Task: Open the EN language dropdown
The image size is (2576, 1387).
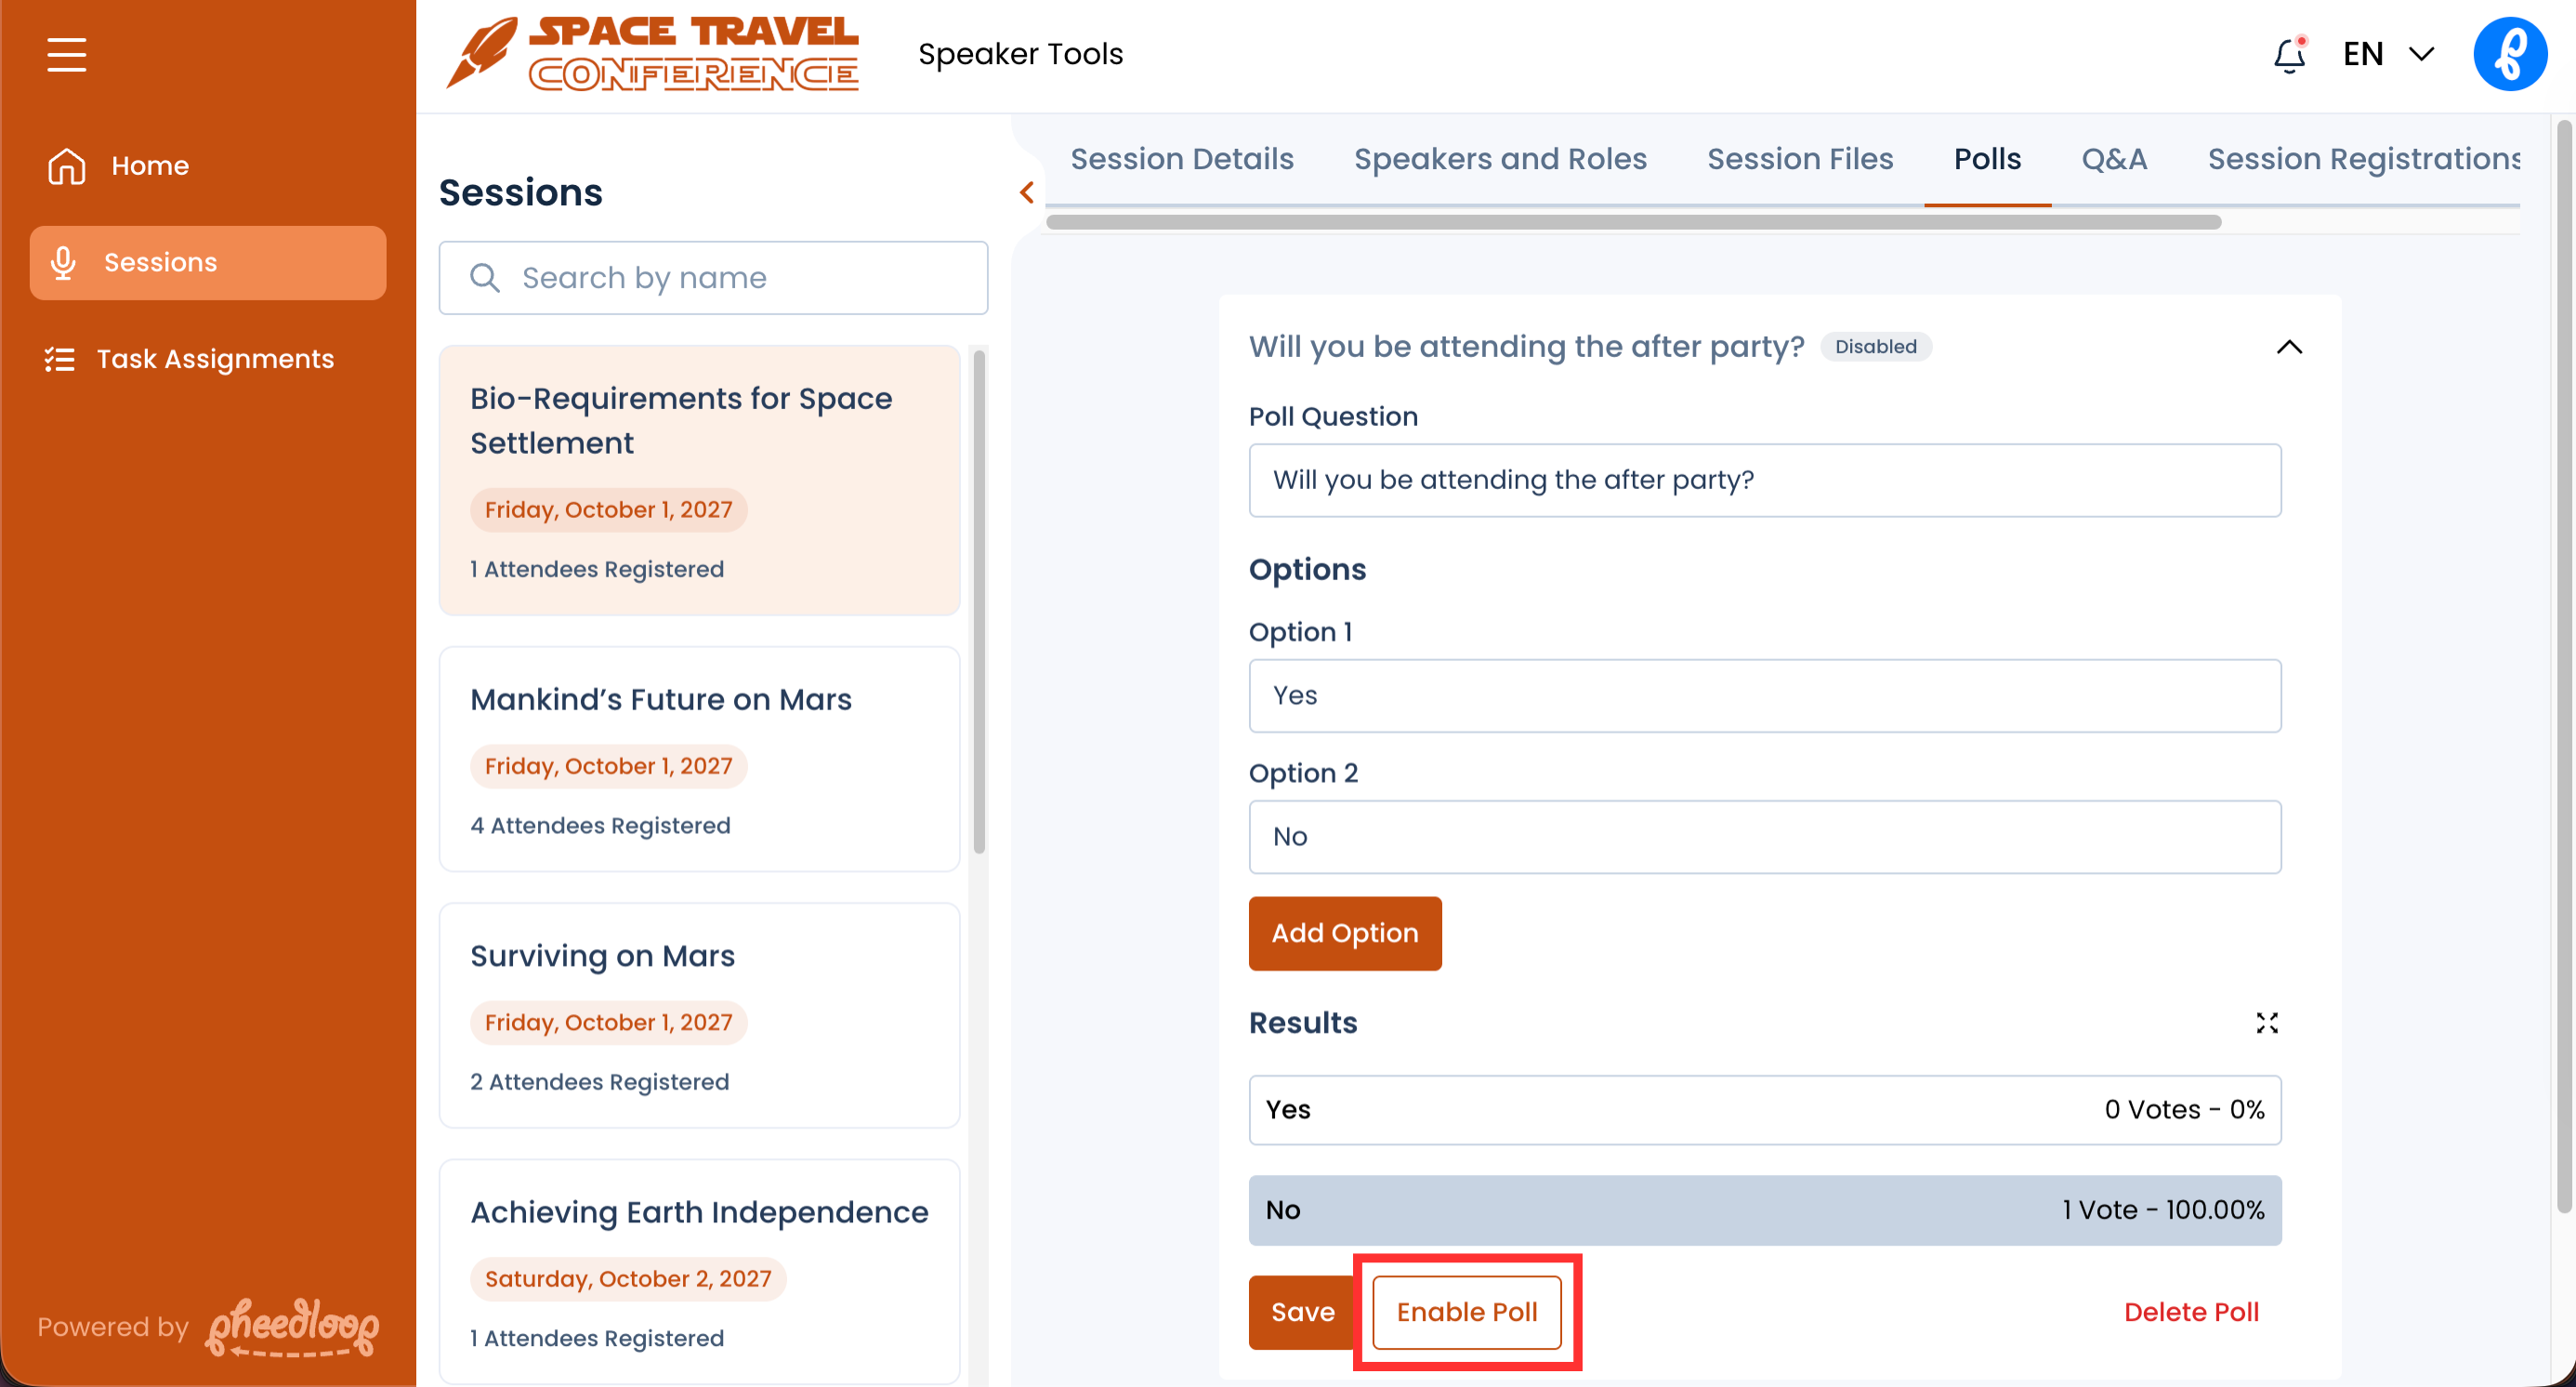Action: coord(2388,54)
